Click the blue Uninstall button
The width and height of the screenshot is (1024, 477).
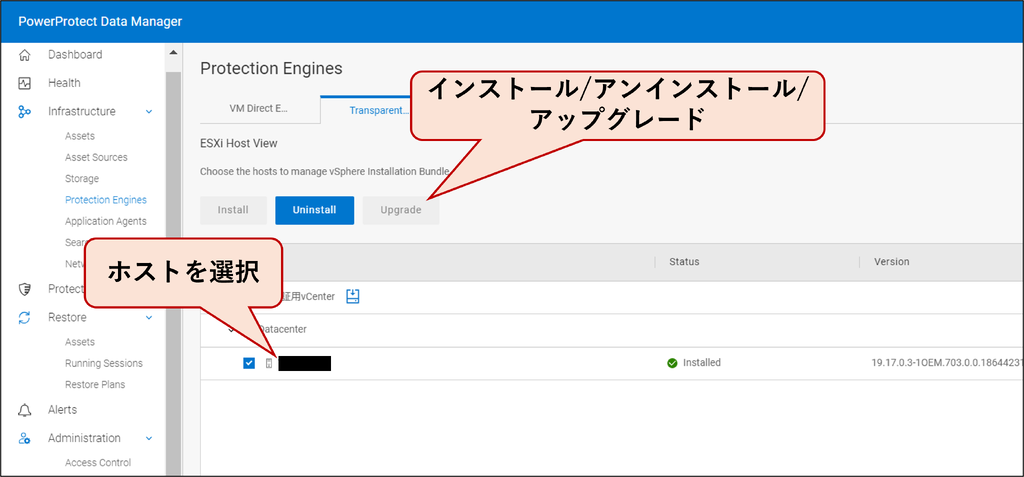[315, 210]
